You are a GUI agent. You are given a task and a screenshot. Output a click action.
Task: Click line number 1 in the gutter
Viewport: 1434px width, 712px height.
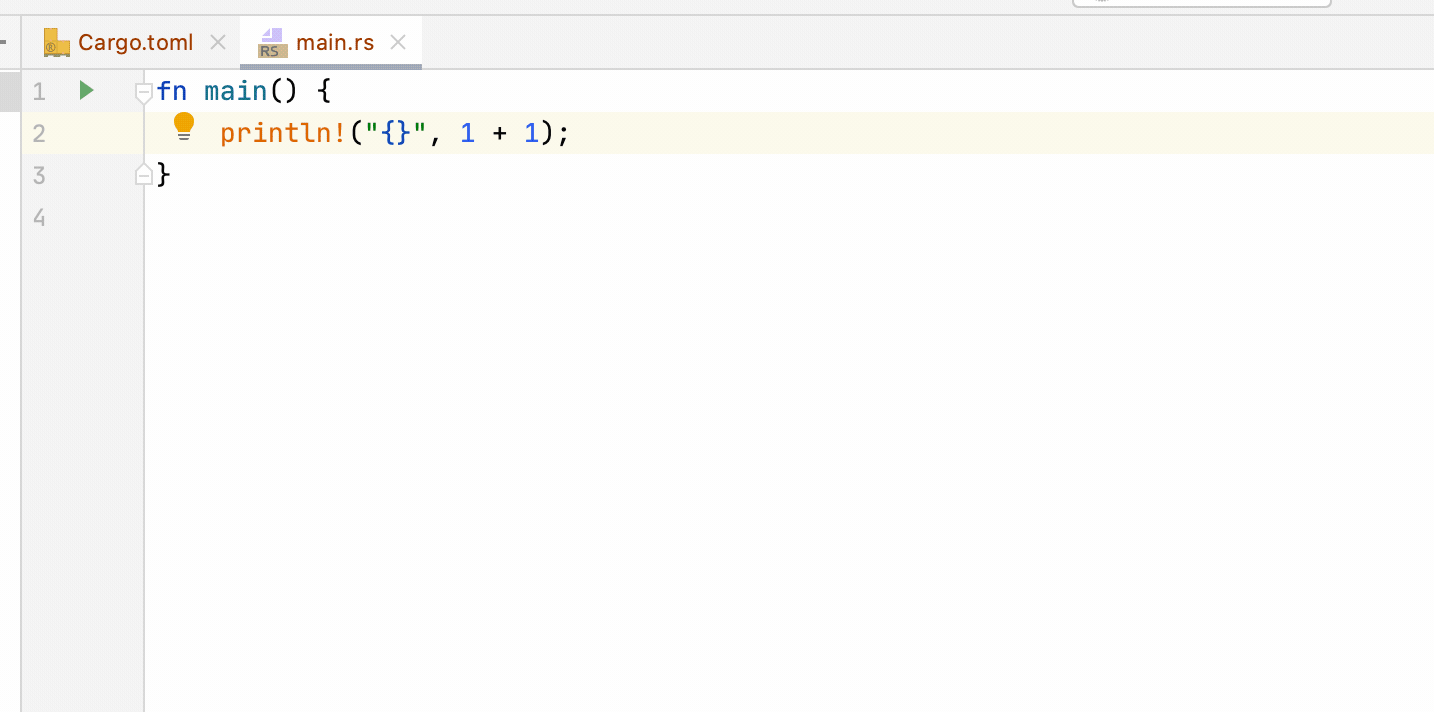[38, 90]
